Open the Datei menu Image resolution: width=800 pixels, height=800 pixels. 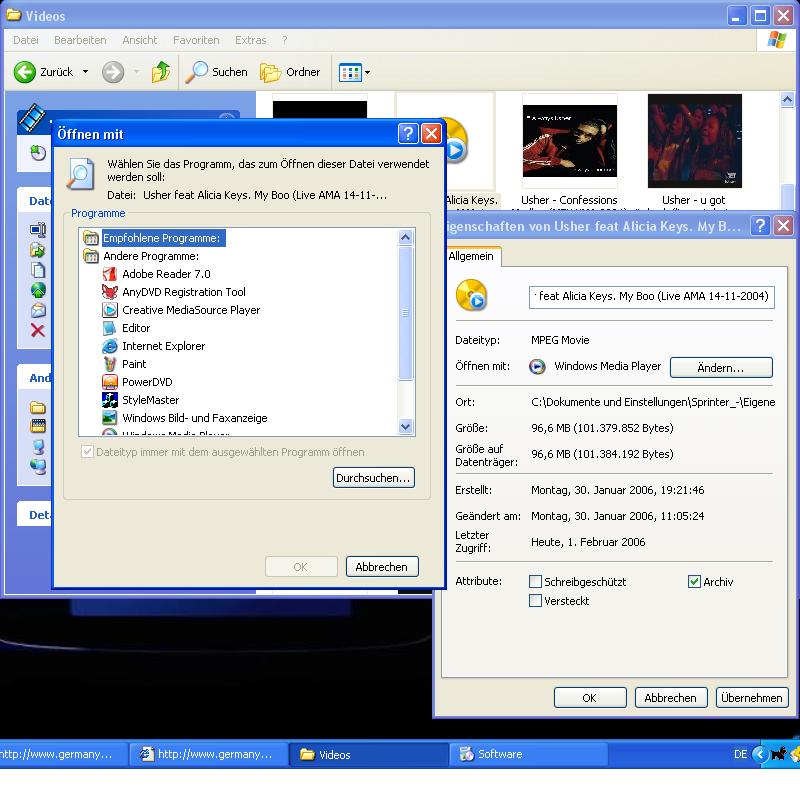pos(26,40)
